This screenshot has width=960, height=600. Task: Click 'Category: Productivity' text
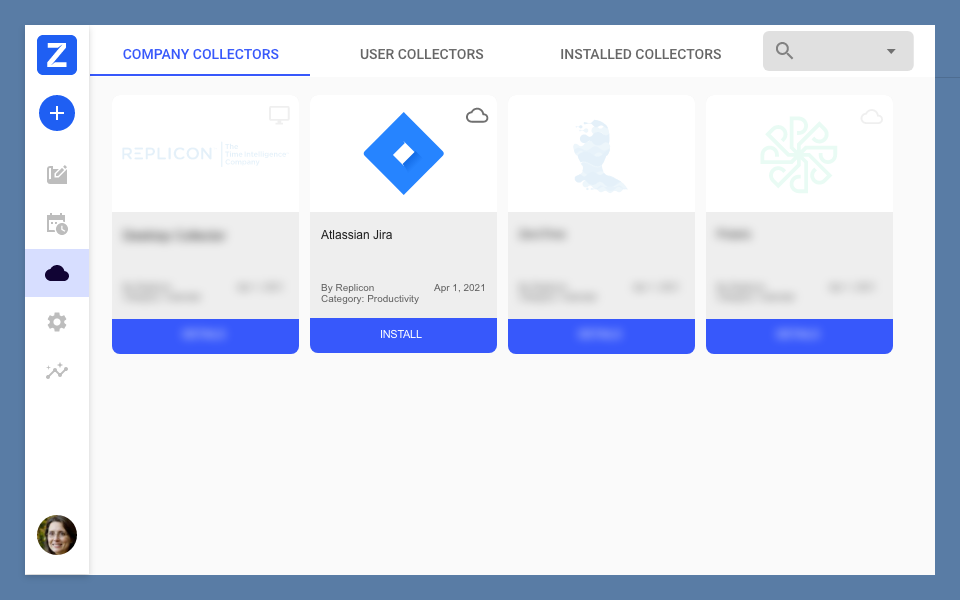[370, 299]
